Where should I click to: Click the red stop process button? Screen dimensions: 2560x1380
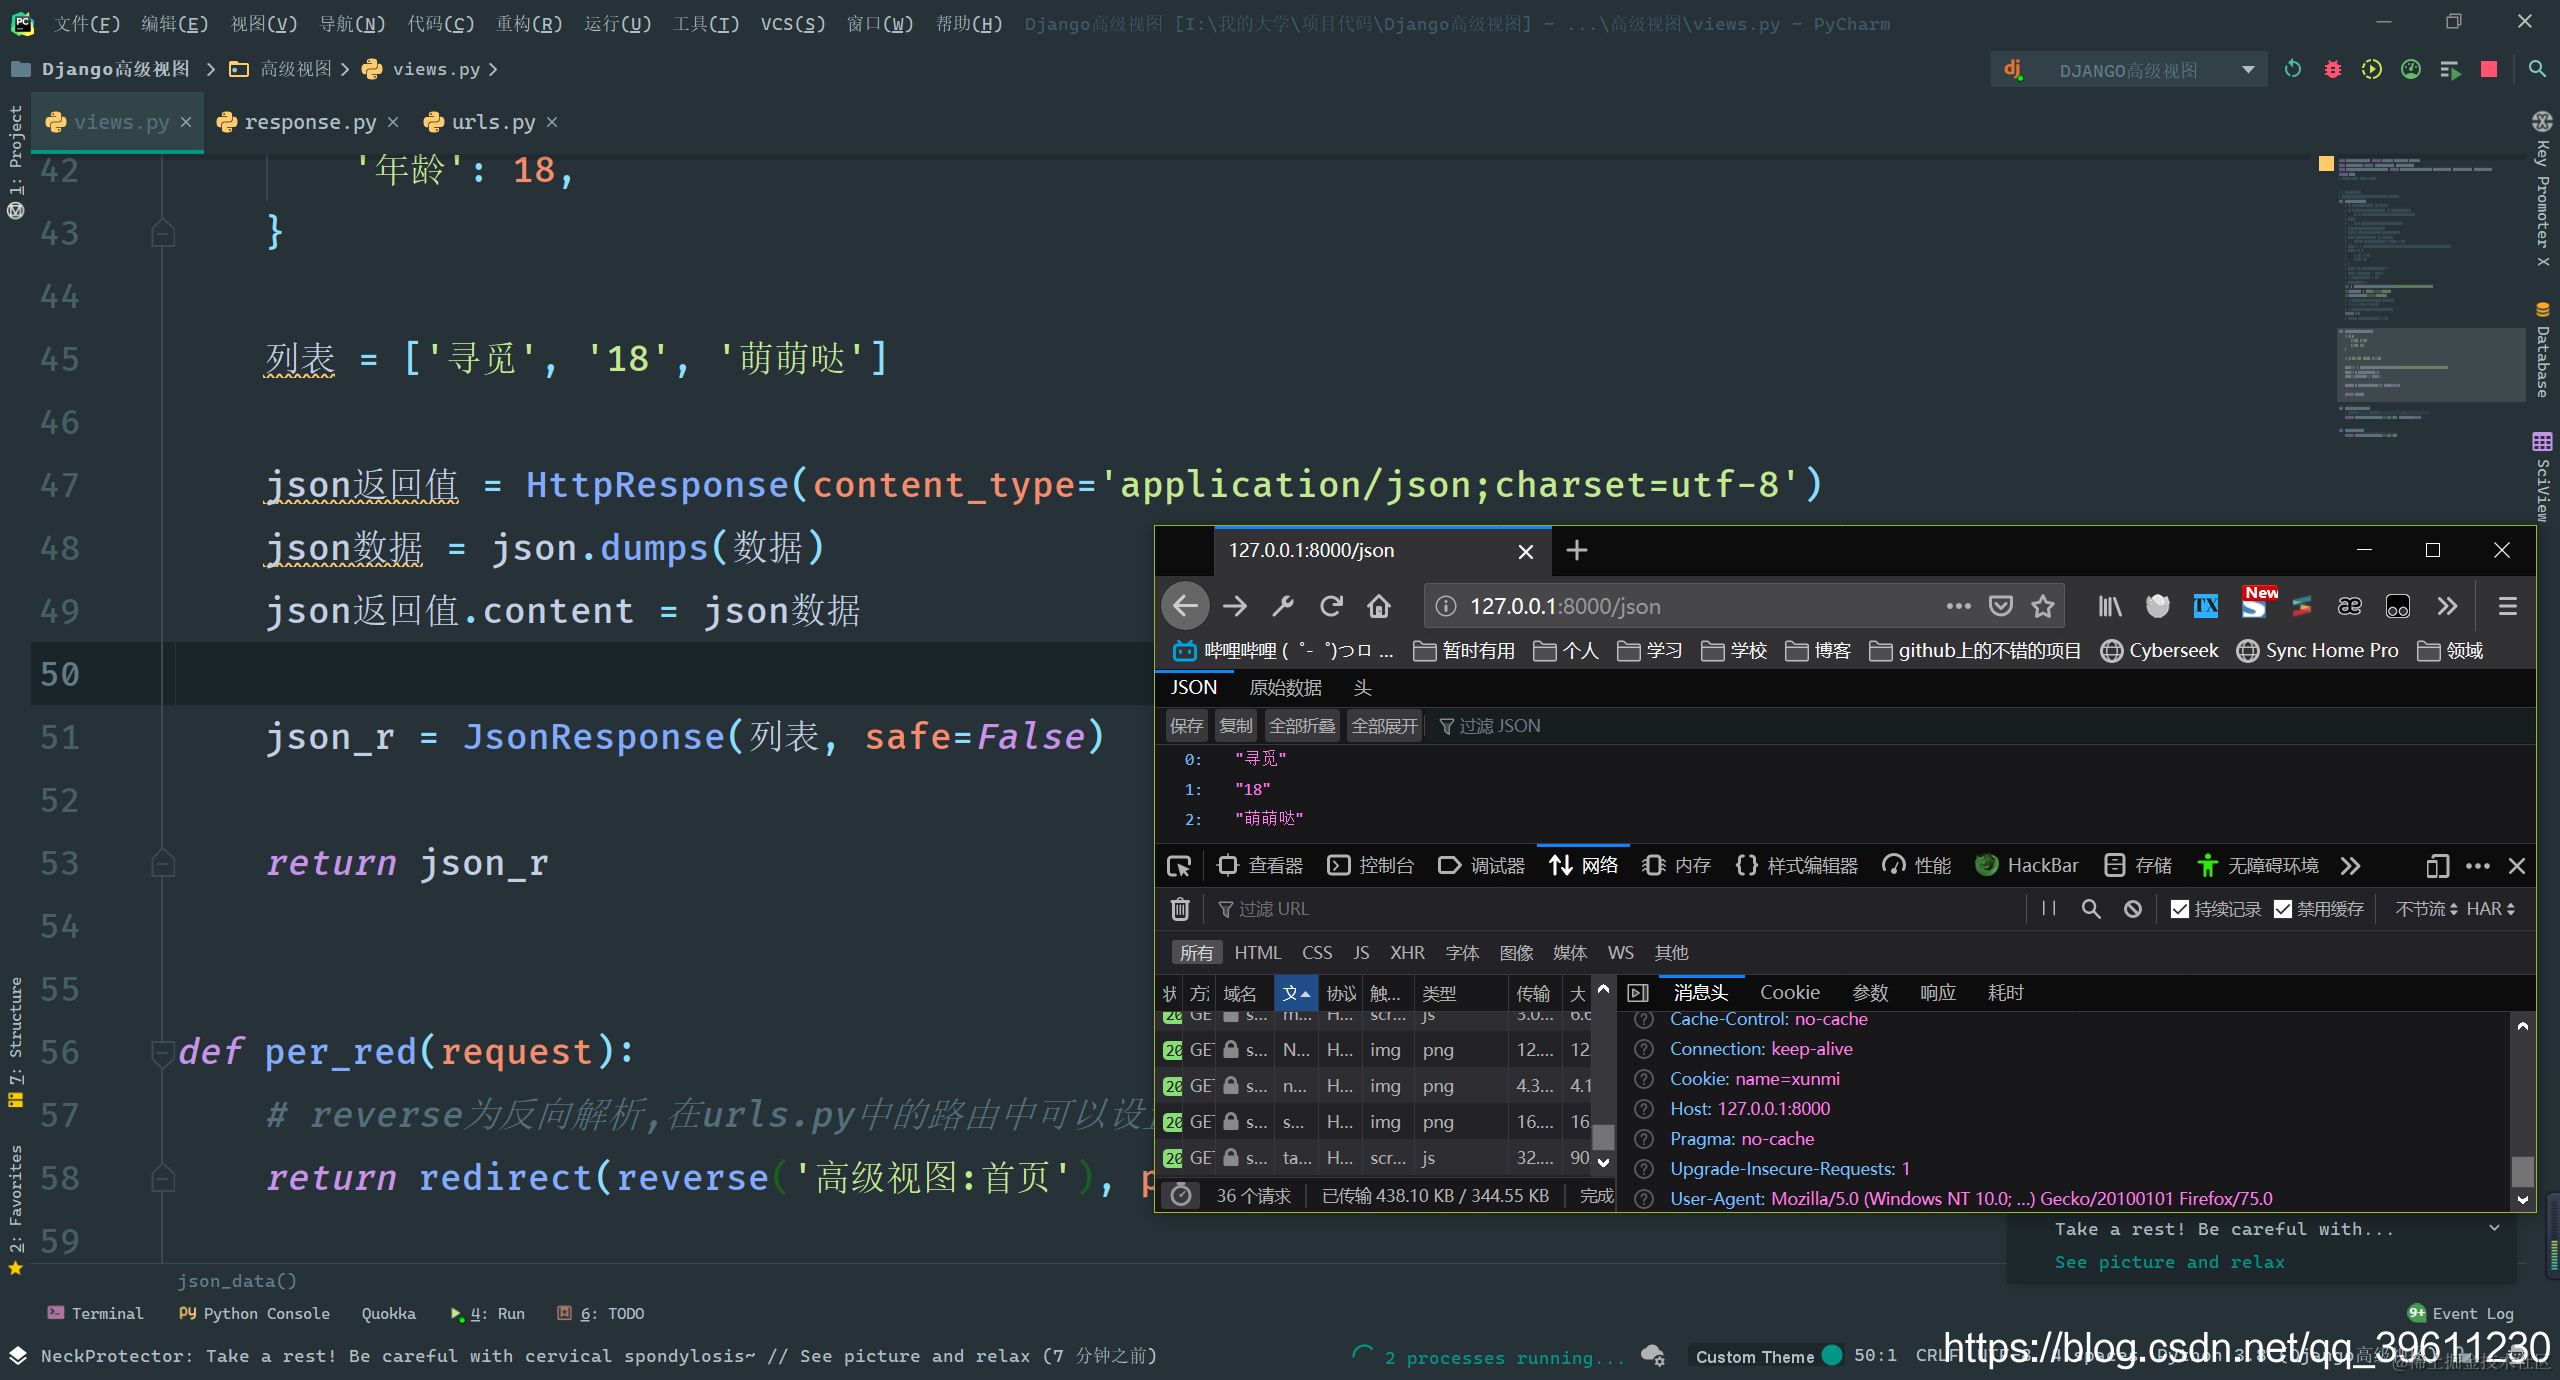(x=2489, y=70)
